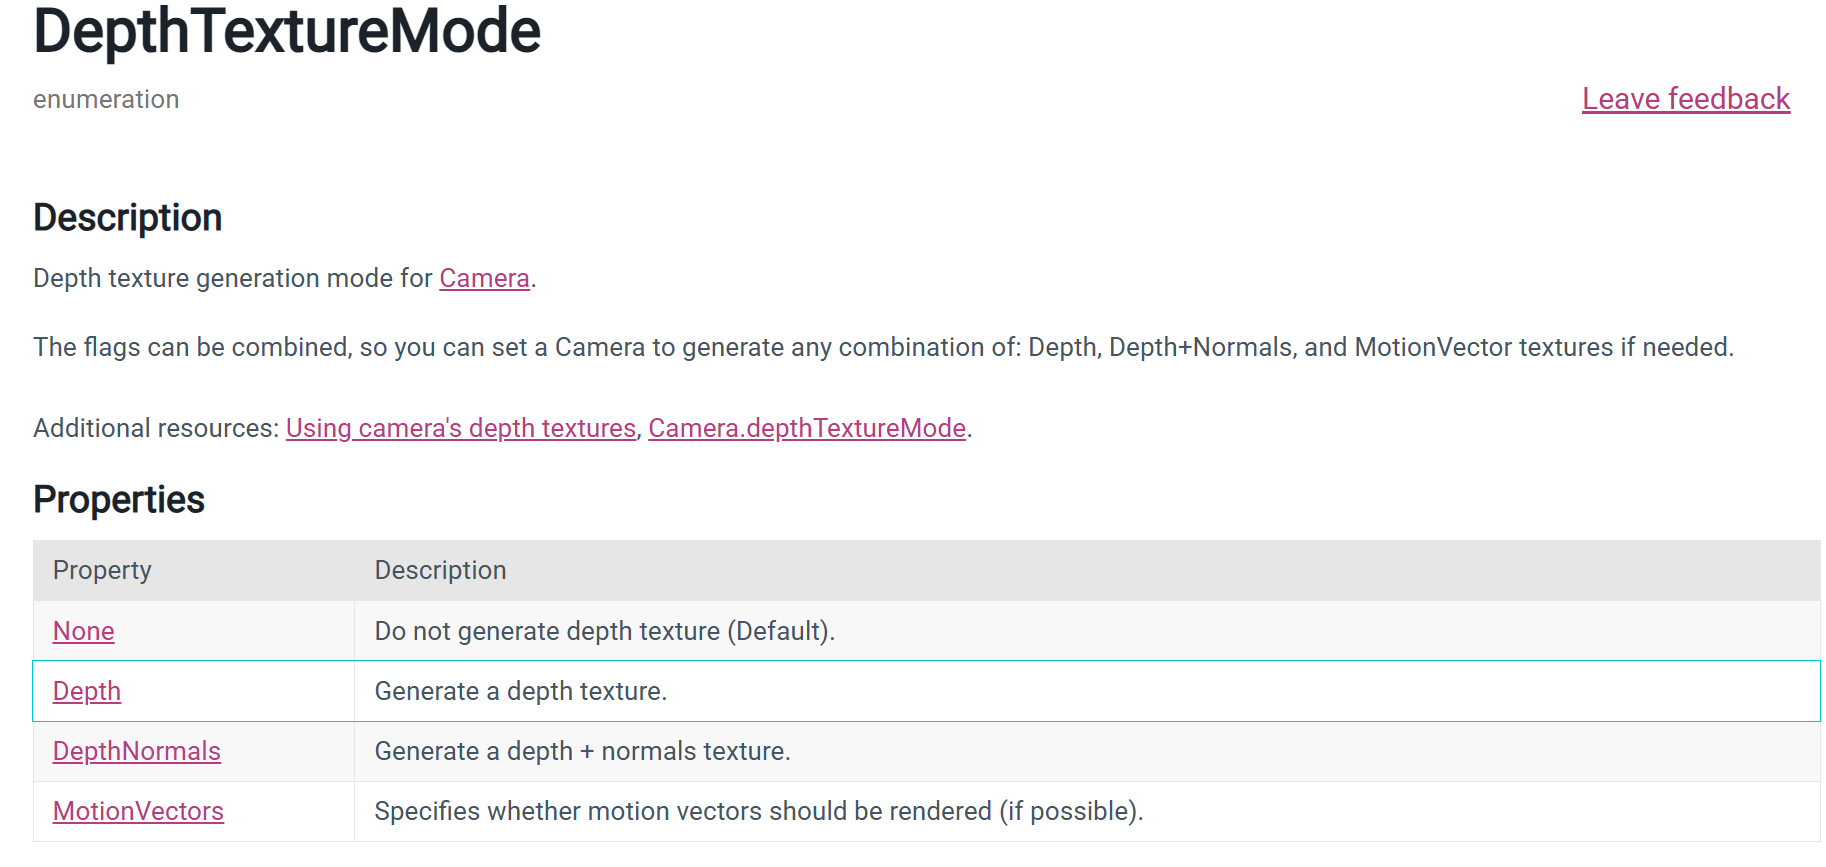
Task: Click the motion vectors rendered description cell
Action: 1087,811
